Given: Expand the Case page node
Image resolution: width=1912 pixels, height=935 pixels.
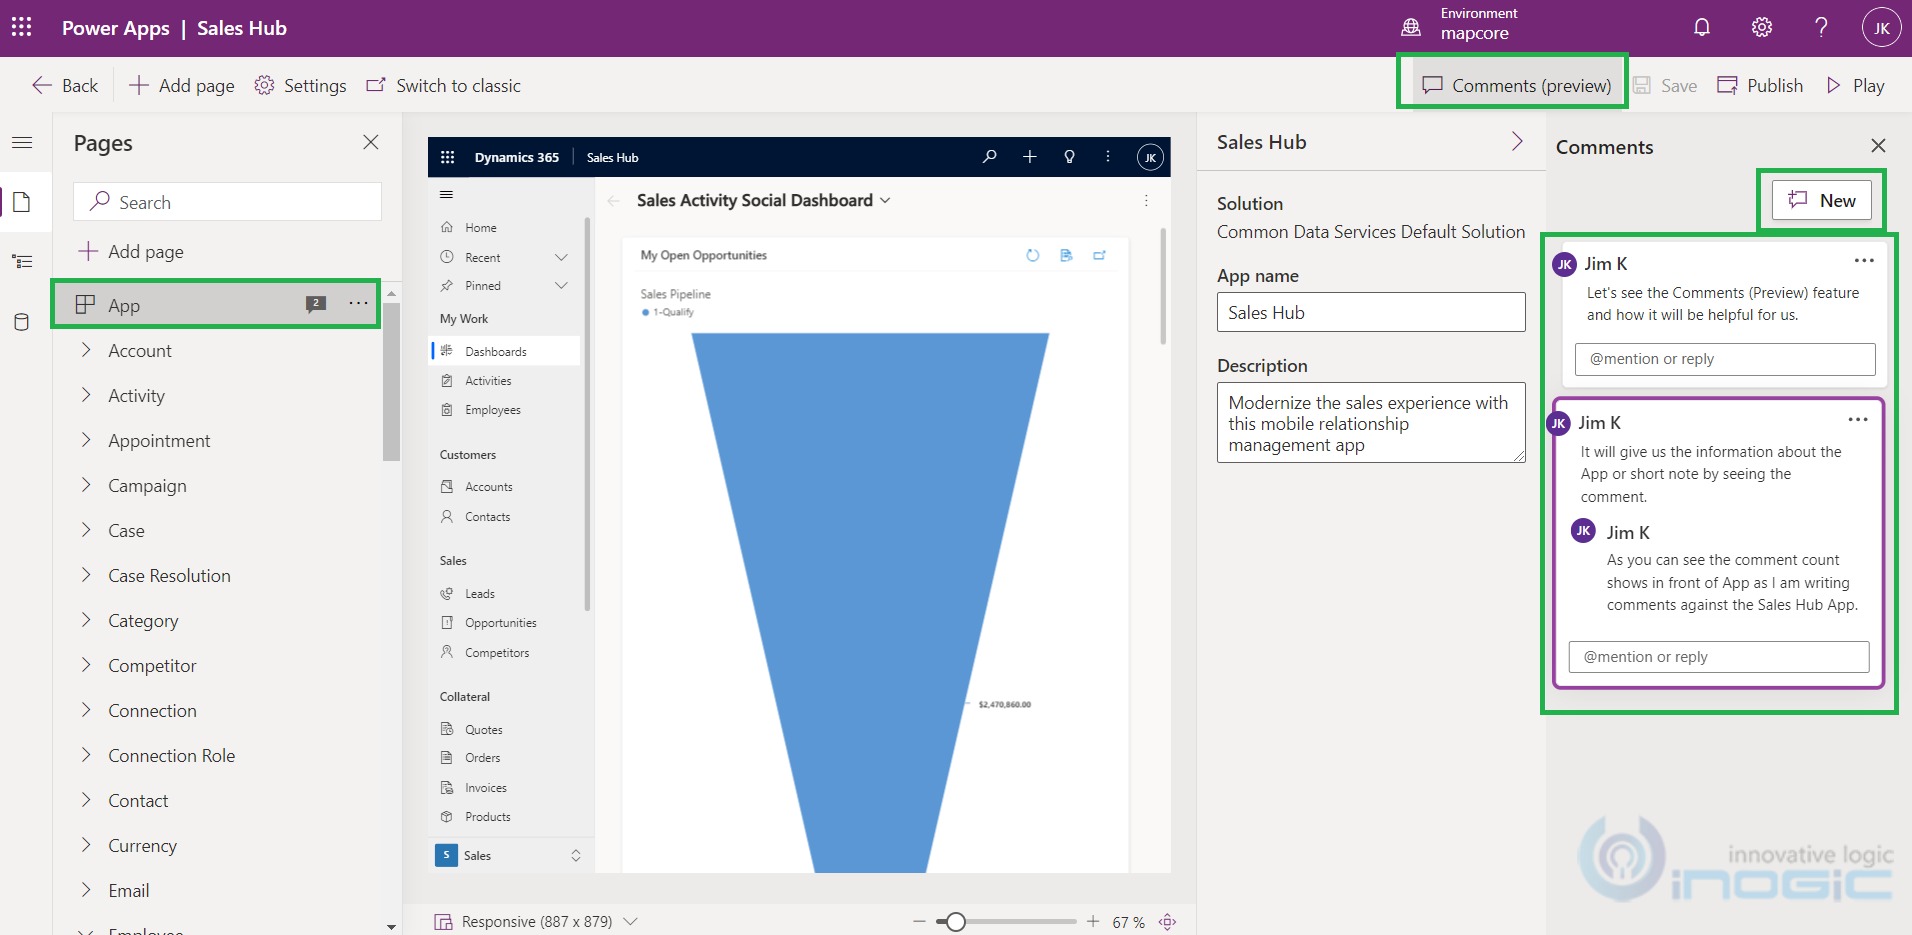Looking at the screenshot, I should tap(86, 530).
